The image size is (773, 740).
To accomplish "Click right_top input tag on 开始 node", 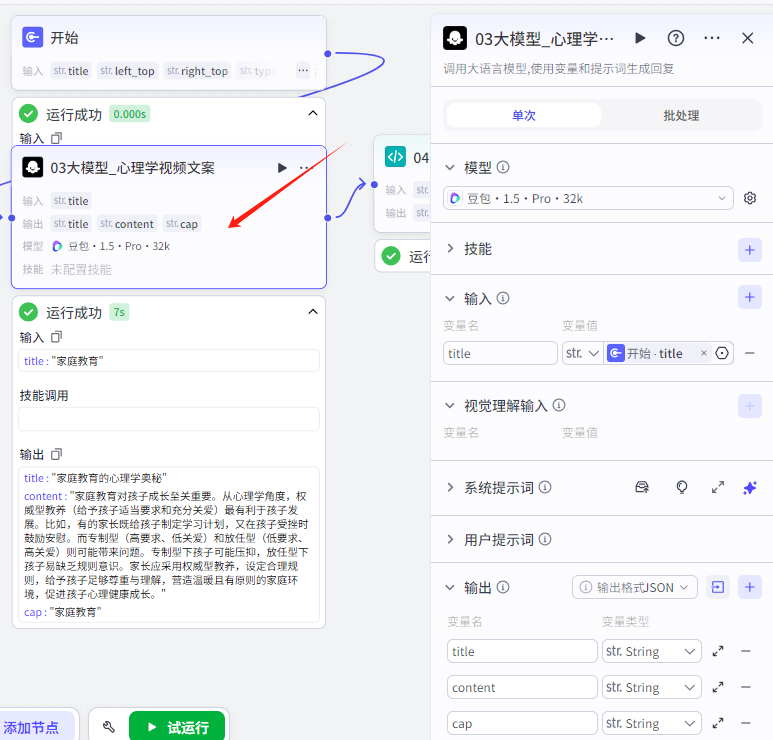I will [197, 71].
